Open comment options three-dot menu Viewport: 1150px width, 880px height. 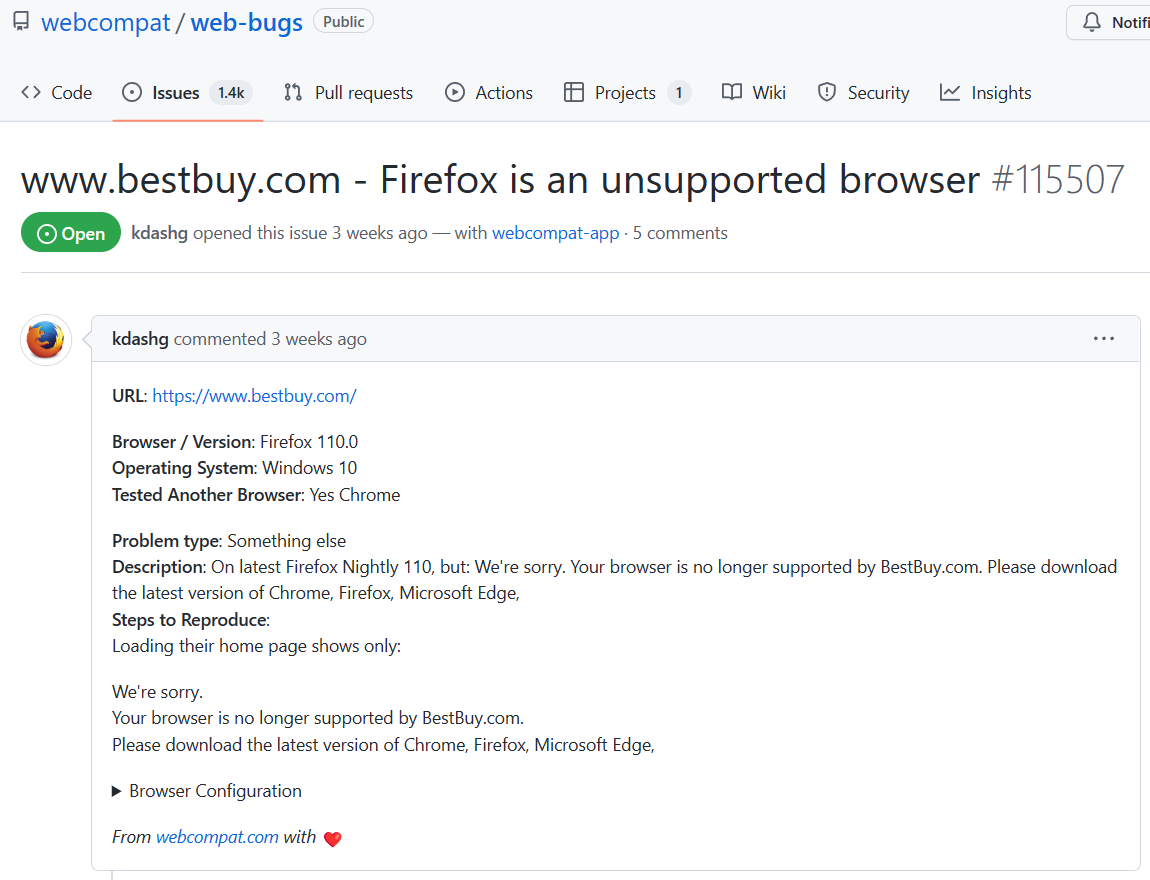1103,339
